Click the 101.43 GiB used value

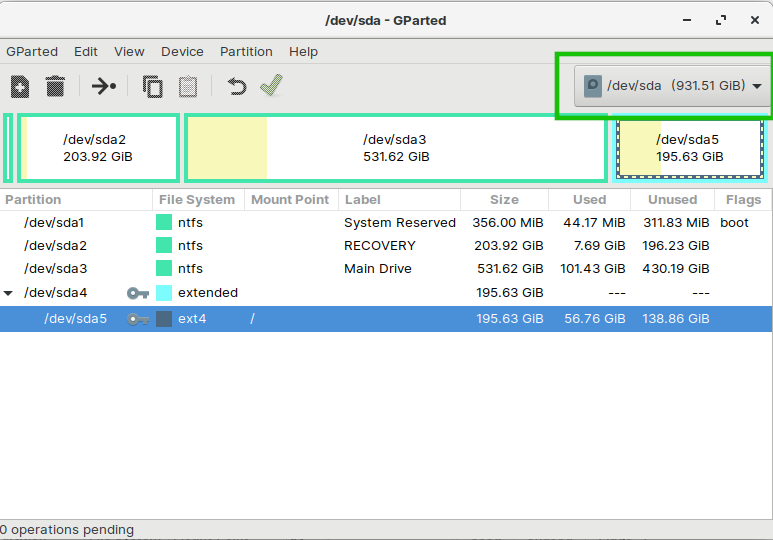click(593, 268)
